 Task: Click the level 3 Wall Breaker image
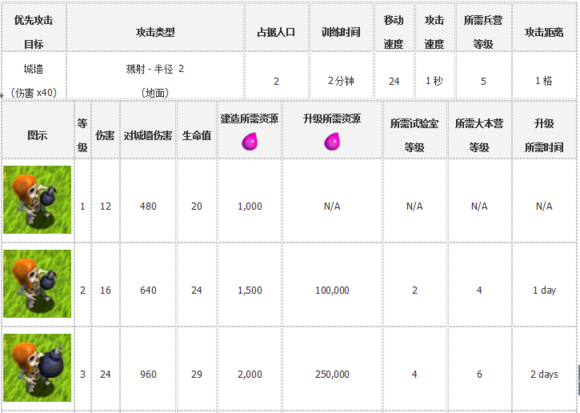point(37,368)
